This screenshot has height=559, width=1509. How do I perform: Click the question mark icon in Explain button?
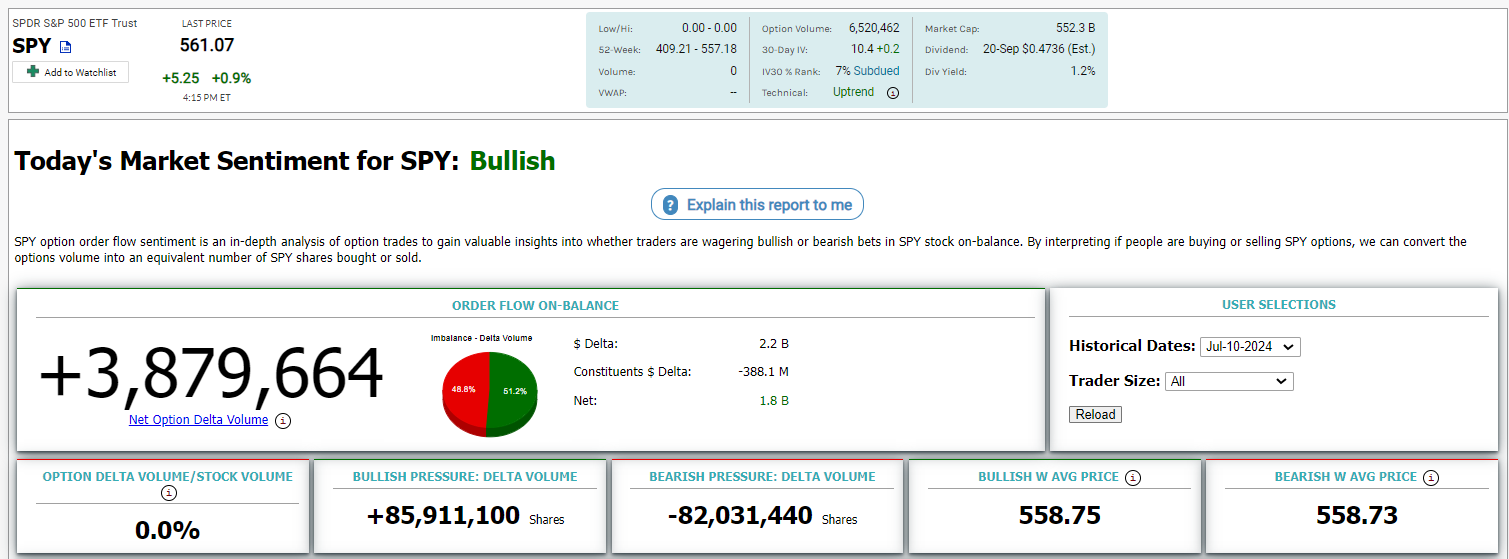[670, 205]
